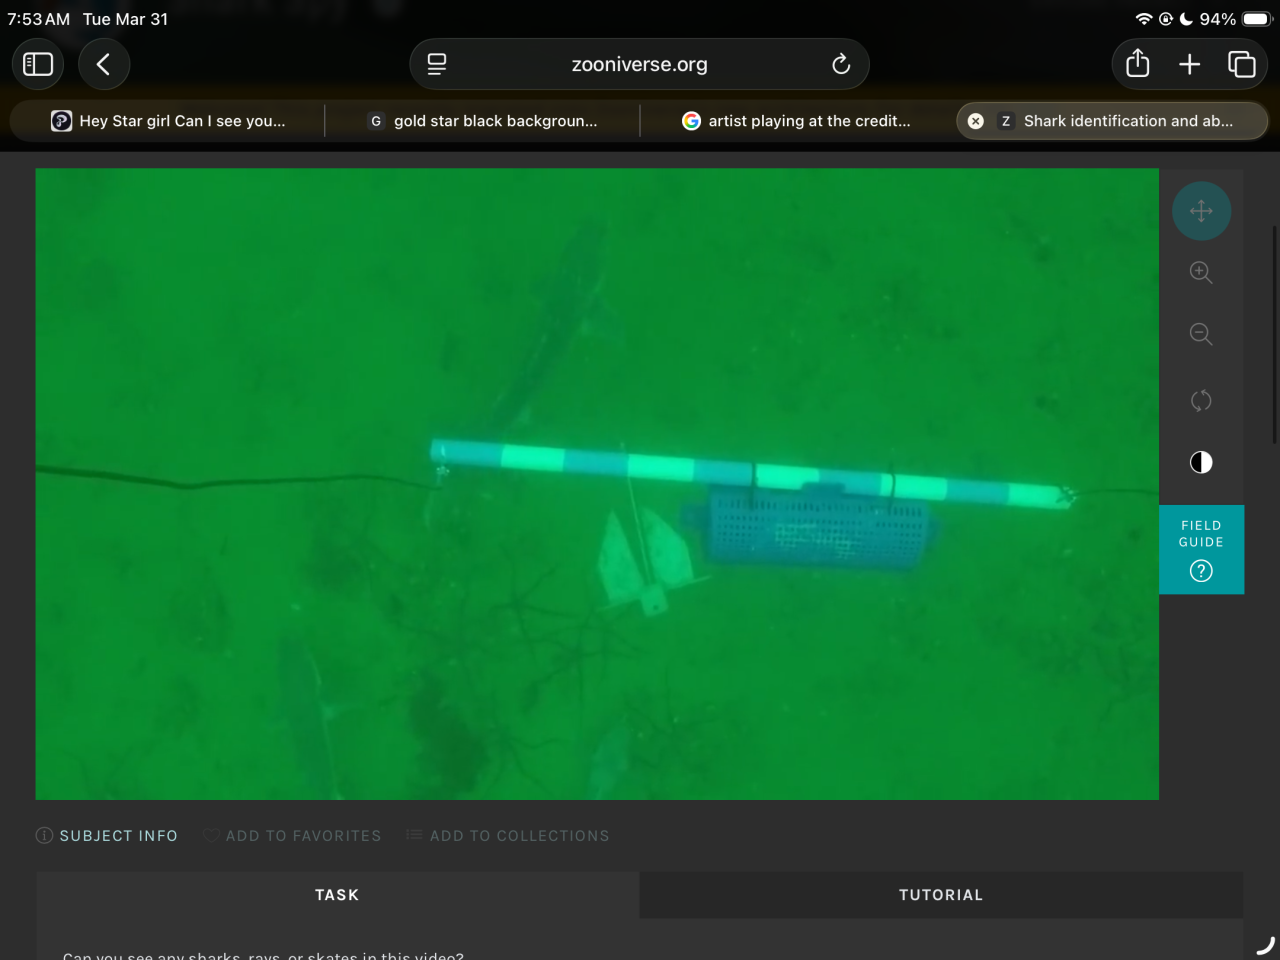Open the page reader menu icon
The width and height of the screenshot is (1280, 960).
coord(437,64)
